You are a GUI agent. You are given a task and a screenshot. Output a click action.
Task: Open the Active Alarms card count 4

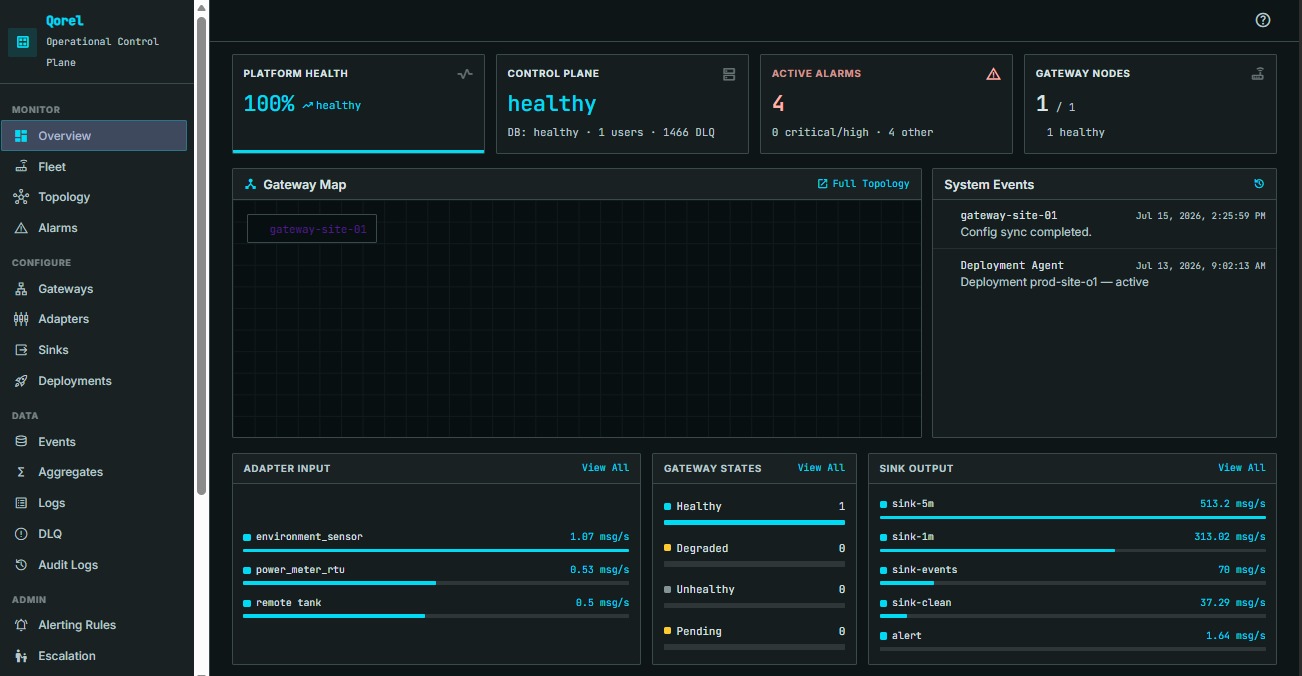(x=778, y=103)
